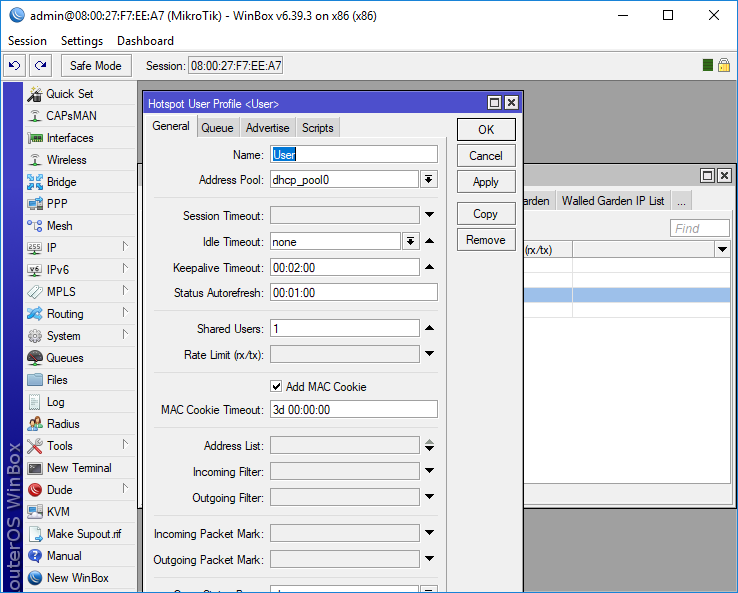
Task: Click the Cancel button
Action: tap(486, 156)
